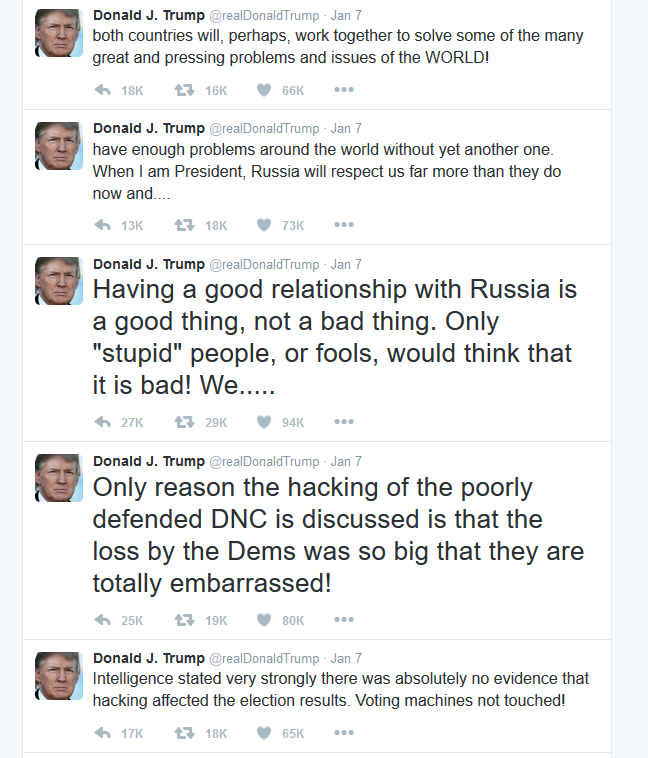This screenshot has width=648, height=758.
Task: Open more options on the 'Russia will respect us' tweet
Action: click(x=344, y=225)
